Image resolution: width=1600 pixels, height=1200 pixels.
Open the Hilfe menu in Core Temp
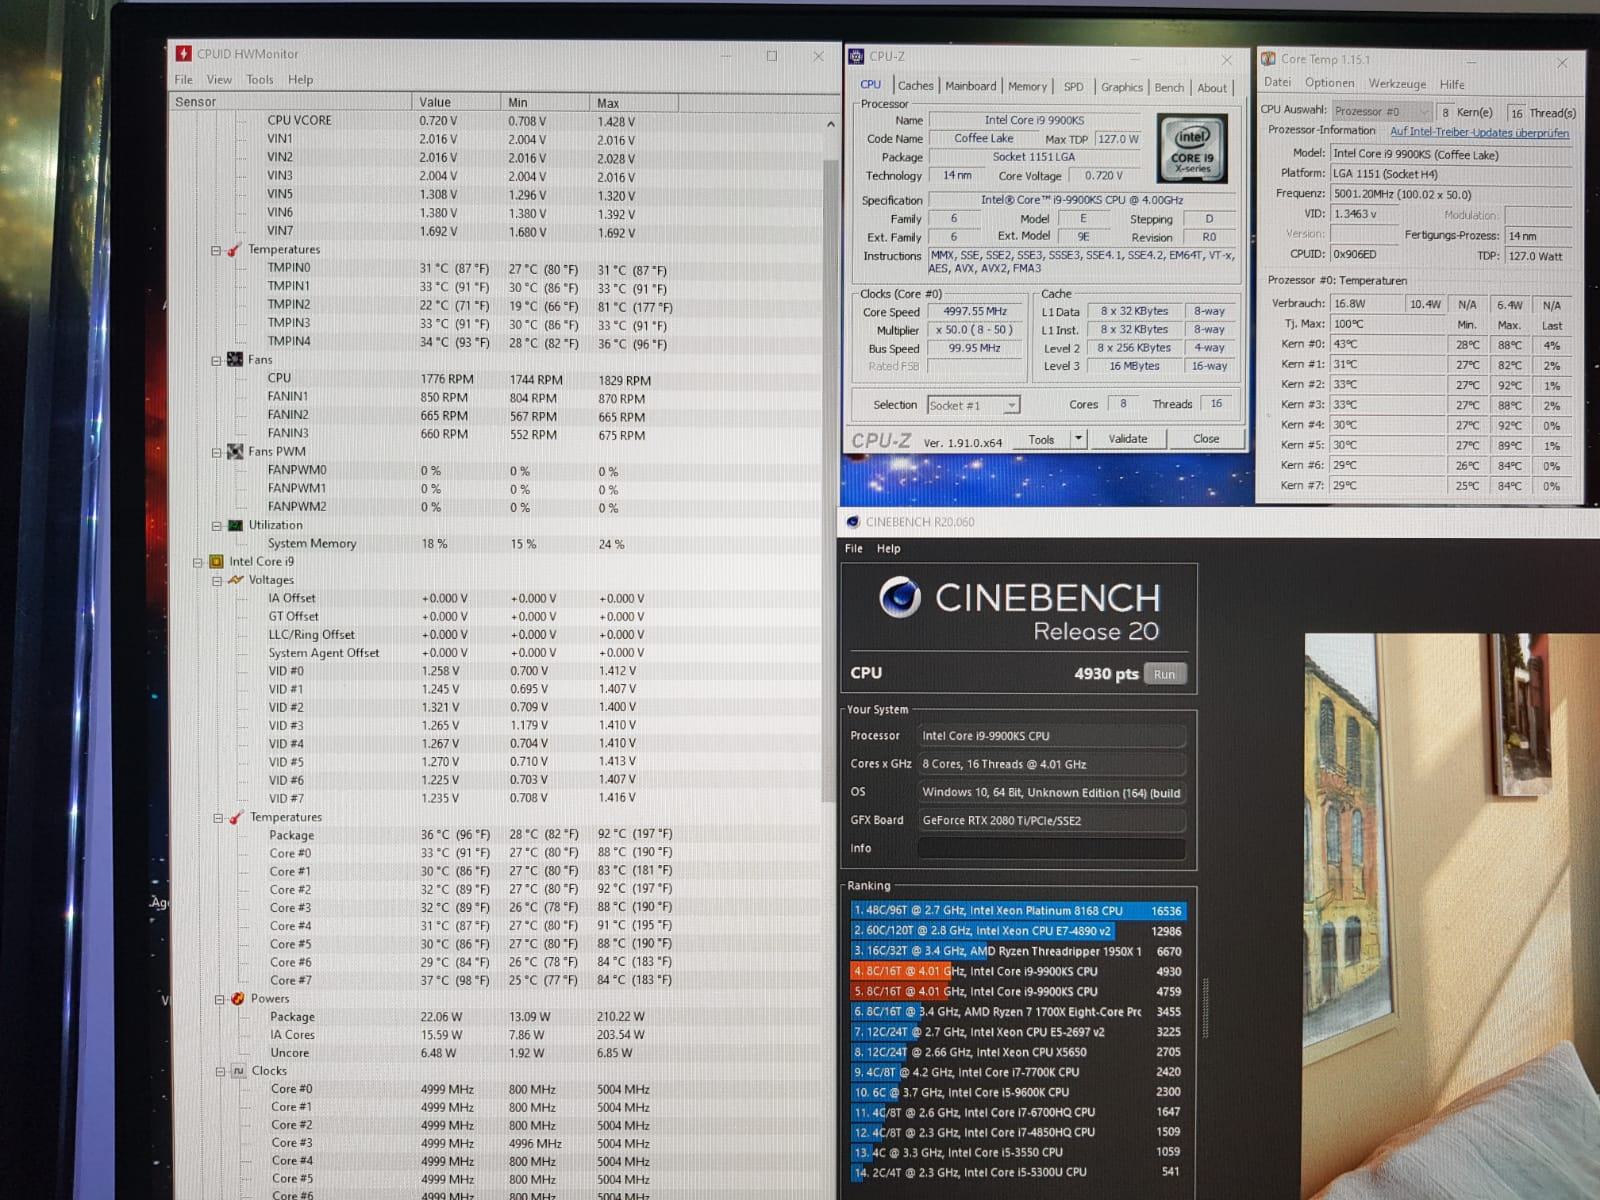point(1452,85)
